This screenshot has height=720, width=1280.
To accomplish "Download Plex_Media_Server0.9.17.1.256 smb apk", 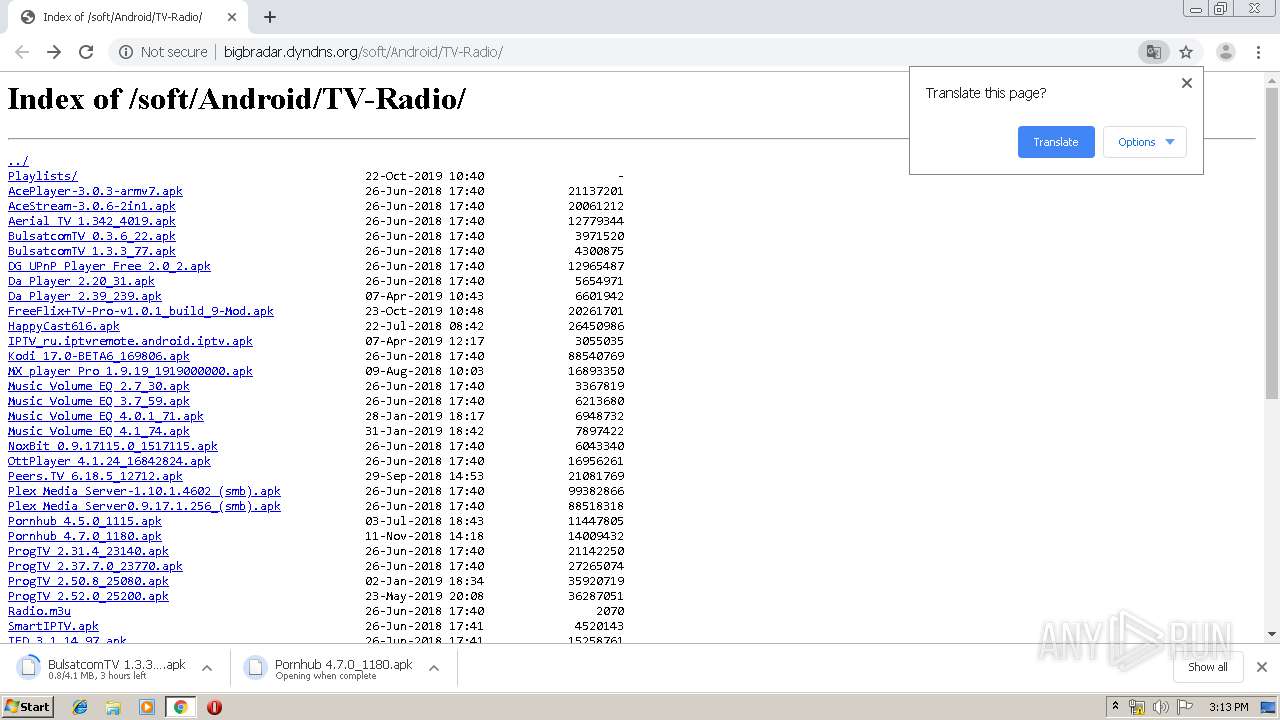I will [144, 506].
